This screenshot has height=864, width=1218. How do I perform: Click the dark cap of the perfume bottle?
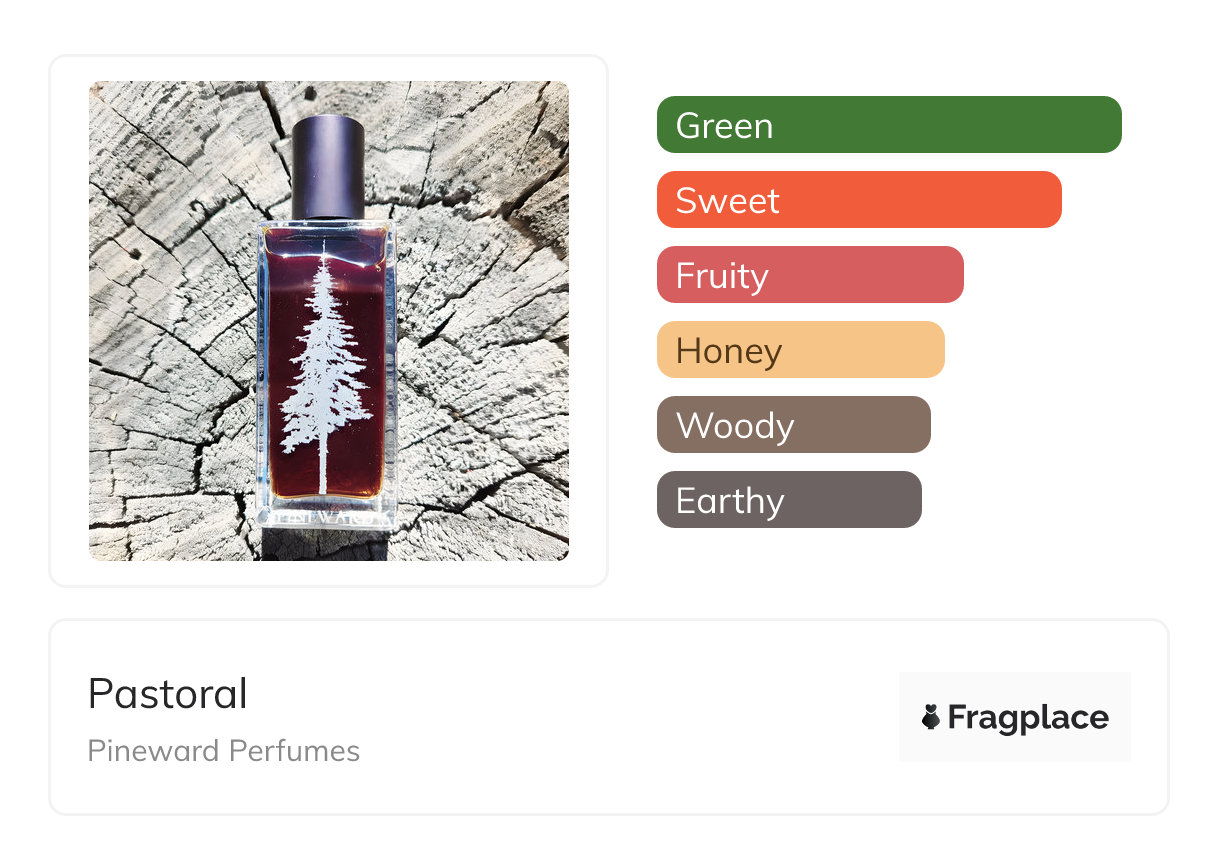pos(328,165)
